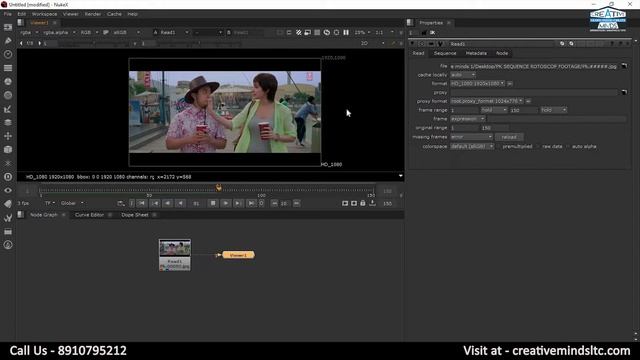The width and height of the screenshot is (640, 360).
Task: Jump to the first frame button
Action: click(x=142, y=203)
